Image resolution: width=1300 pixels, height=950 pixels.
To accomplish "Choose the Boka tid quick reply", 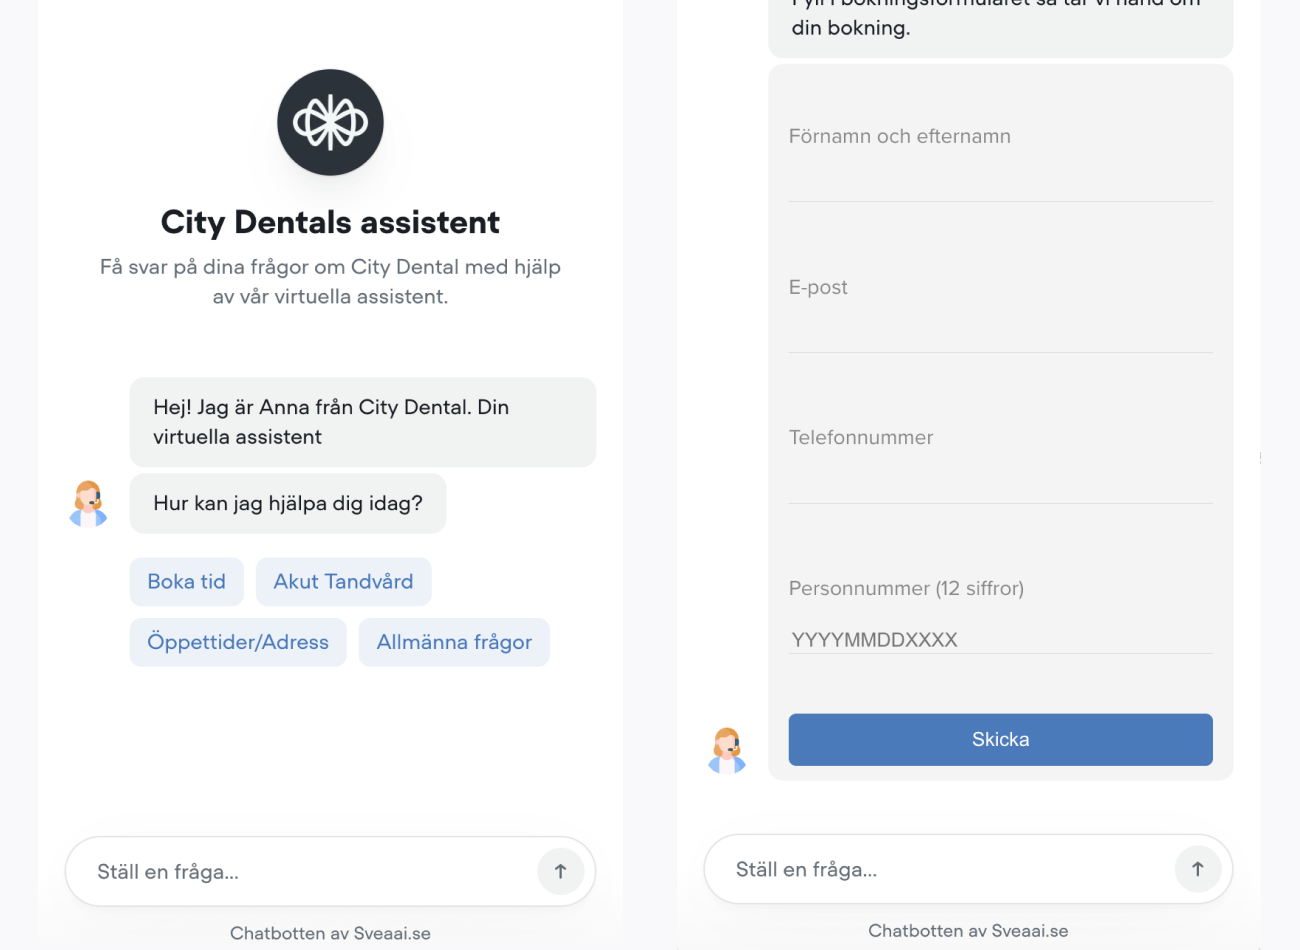I will 187,582.
